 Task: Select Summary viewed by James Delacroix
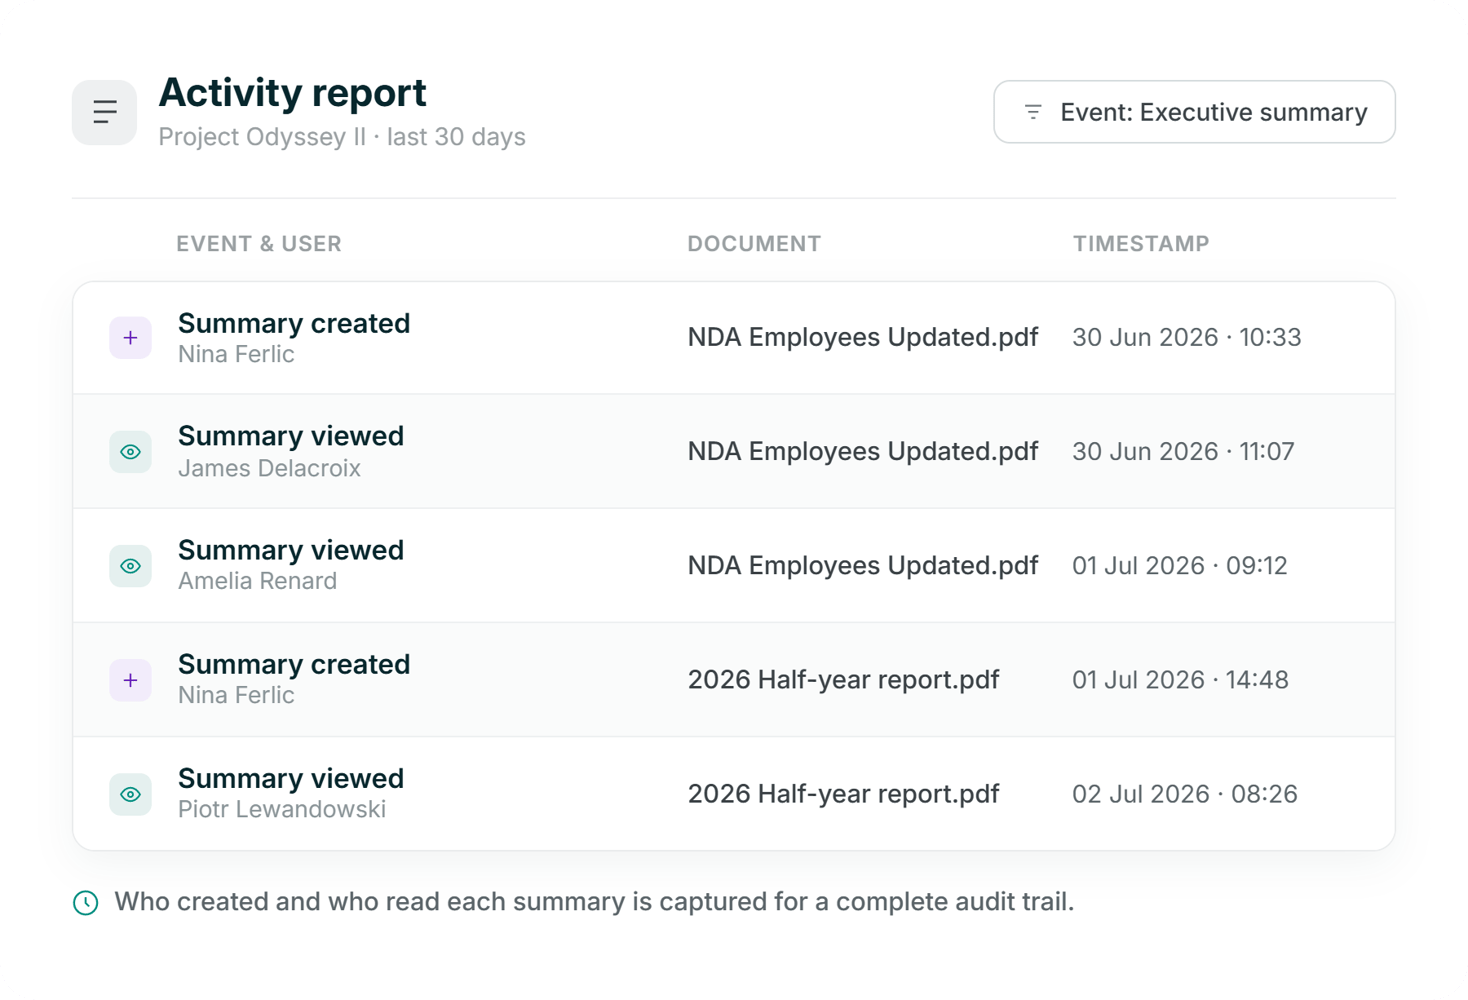(291, 436)
